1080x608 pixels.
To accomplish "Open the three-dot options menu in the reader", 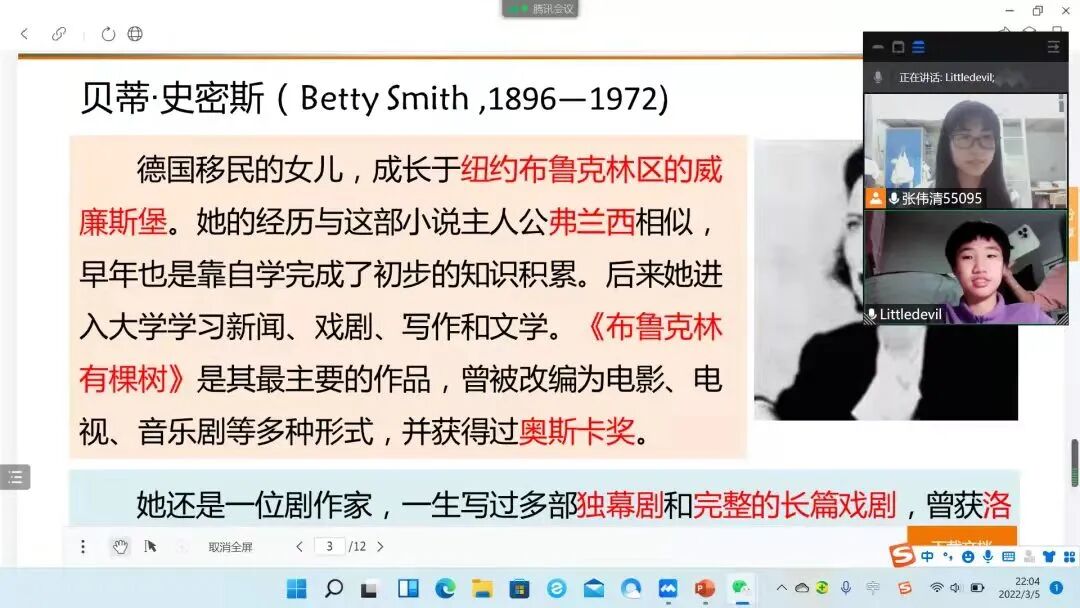I will (83, 546).
